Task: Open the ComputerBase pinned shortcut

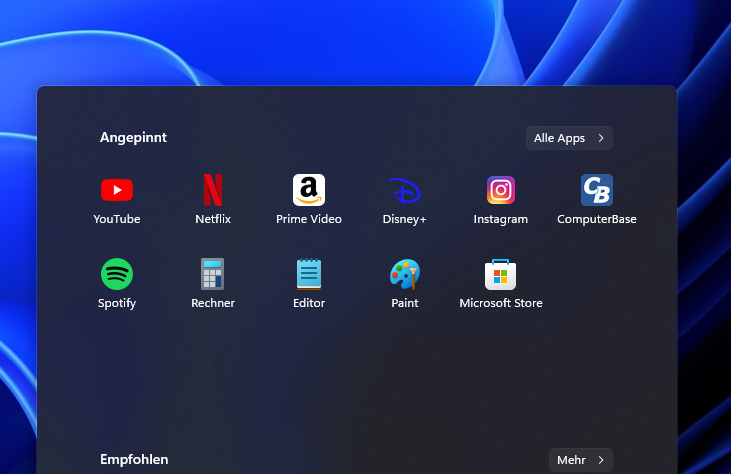Action: (x=597, y=199)
